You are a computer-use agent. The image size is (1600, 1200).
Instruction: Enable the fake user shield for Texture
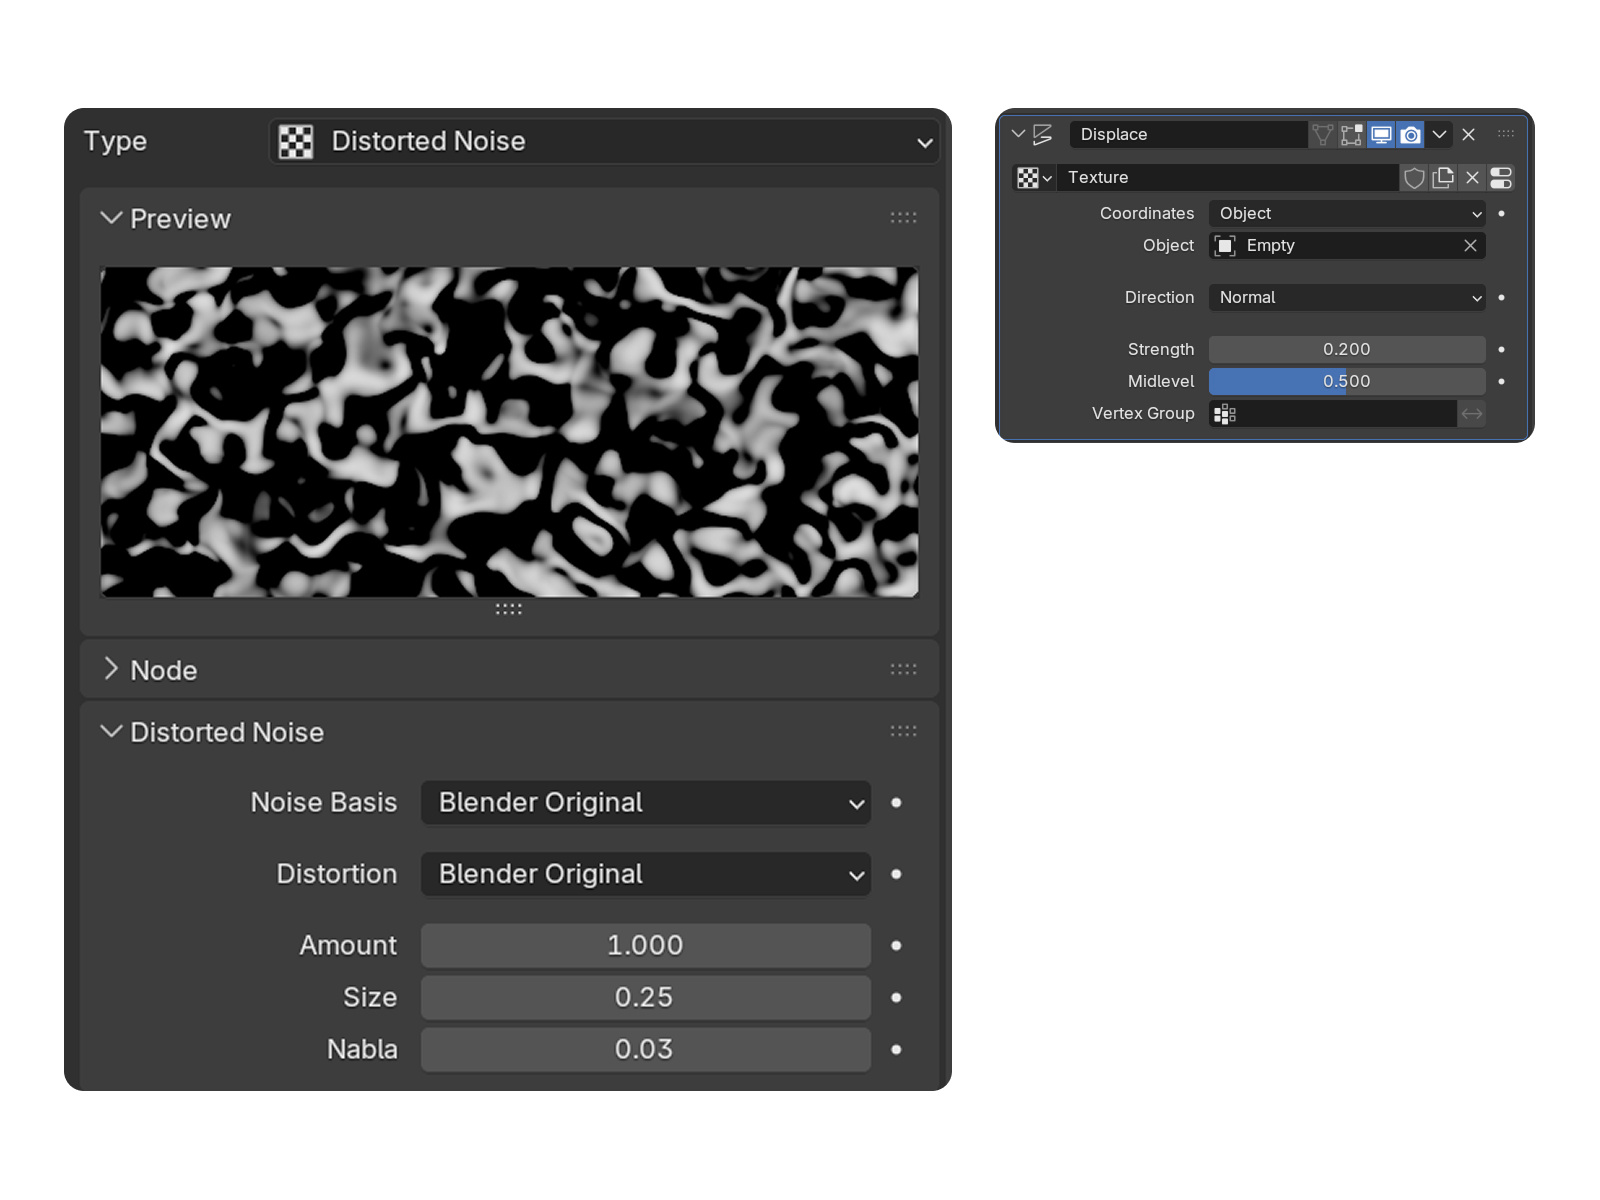click(x=1413, y=177)
